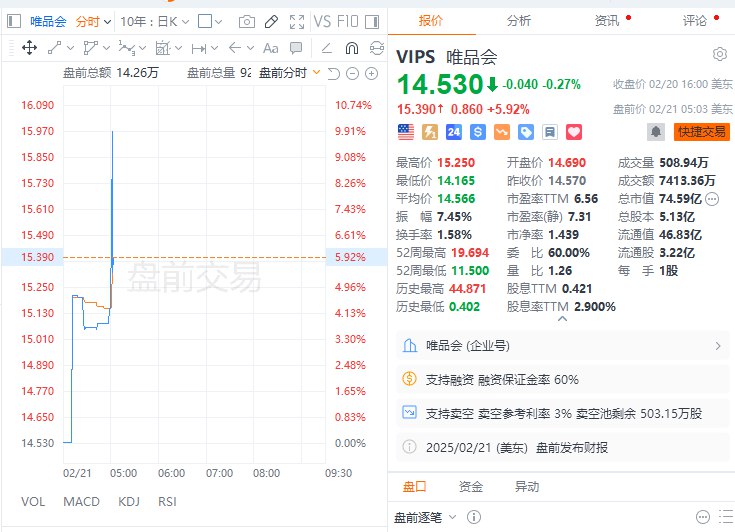Toggle the price alert bell
The image size is (735, 532).
click(x=656, y=132)
